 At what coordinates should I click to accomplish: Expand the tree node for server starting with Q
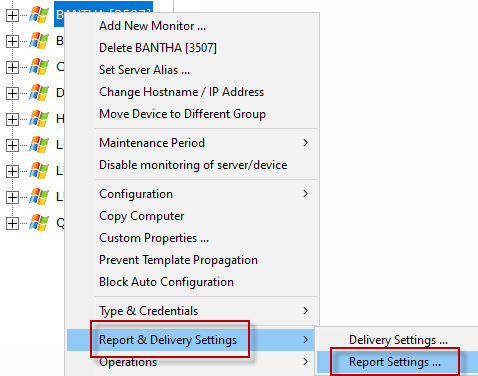click(x=12, y=223)
